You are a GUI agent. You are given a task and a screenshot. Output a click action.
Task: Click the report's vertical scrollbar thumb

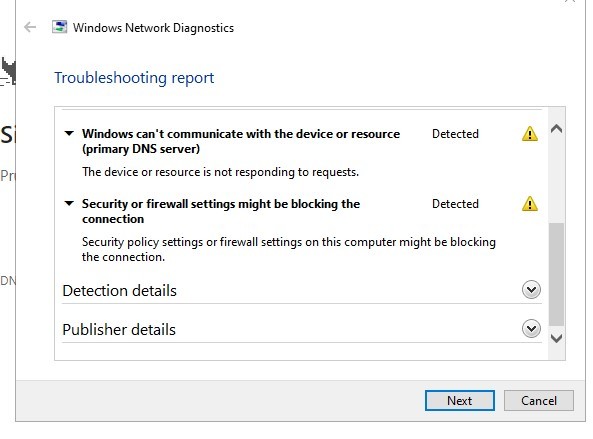pos(556,274)
